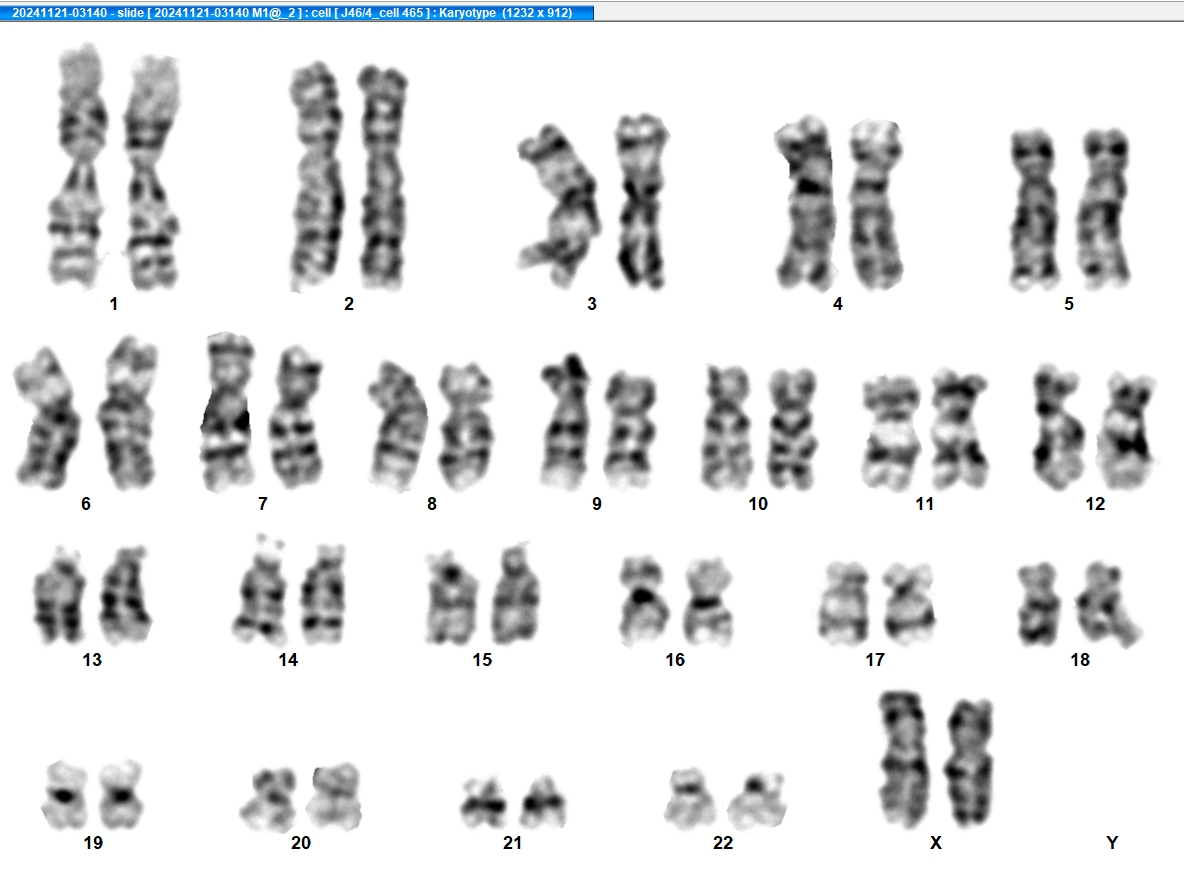Select the right chromosome 18 homolog

click(1109, 604)
